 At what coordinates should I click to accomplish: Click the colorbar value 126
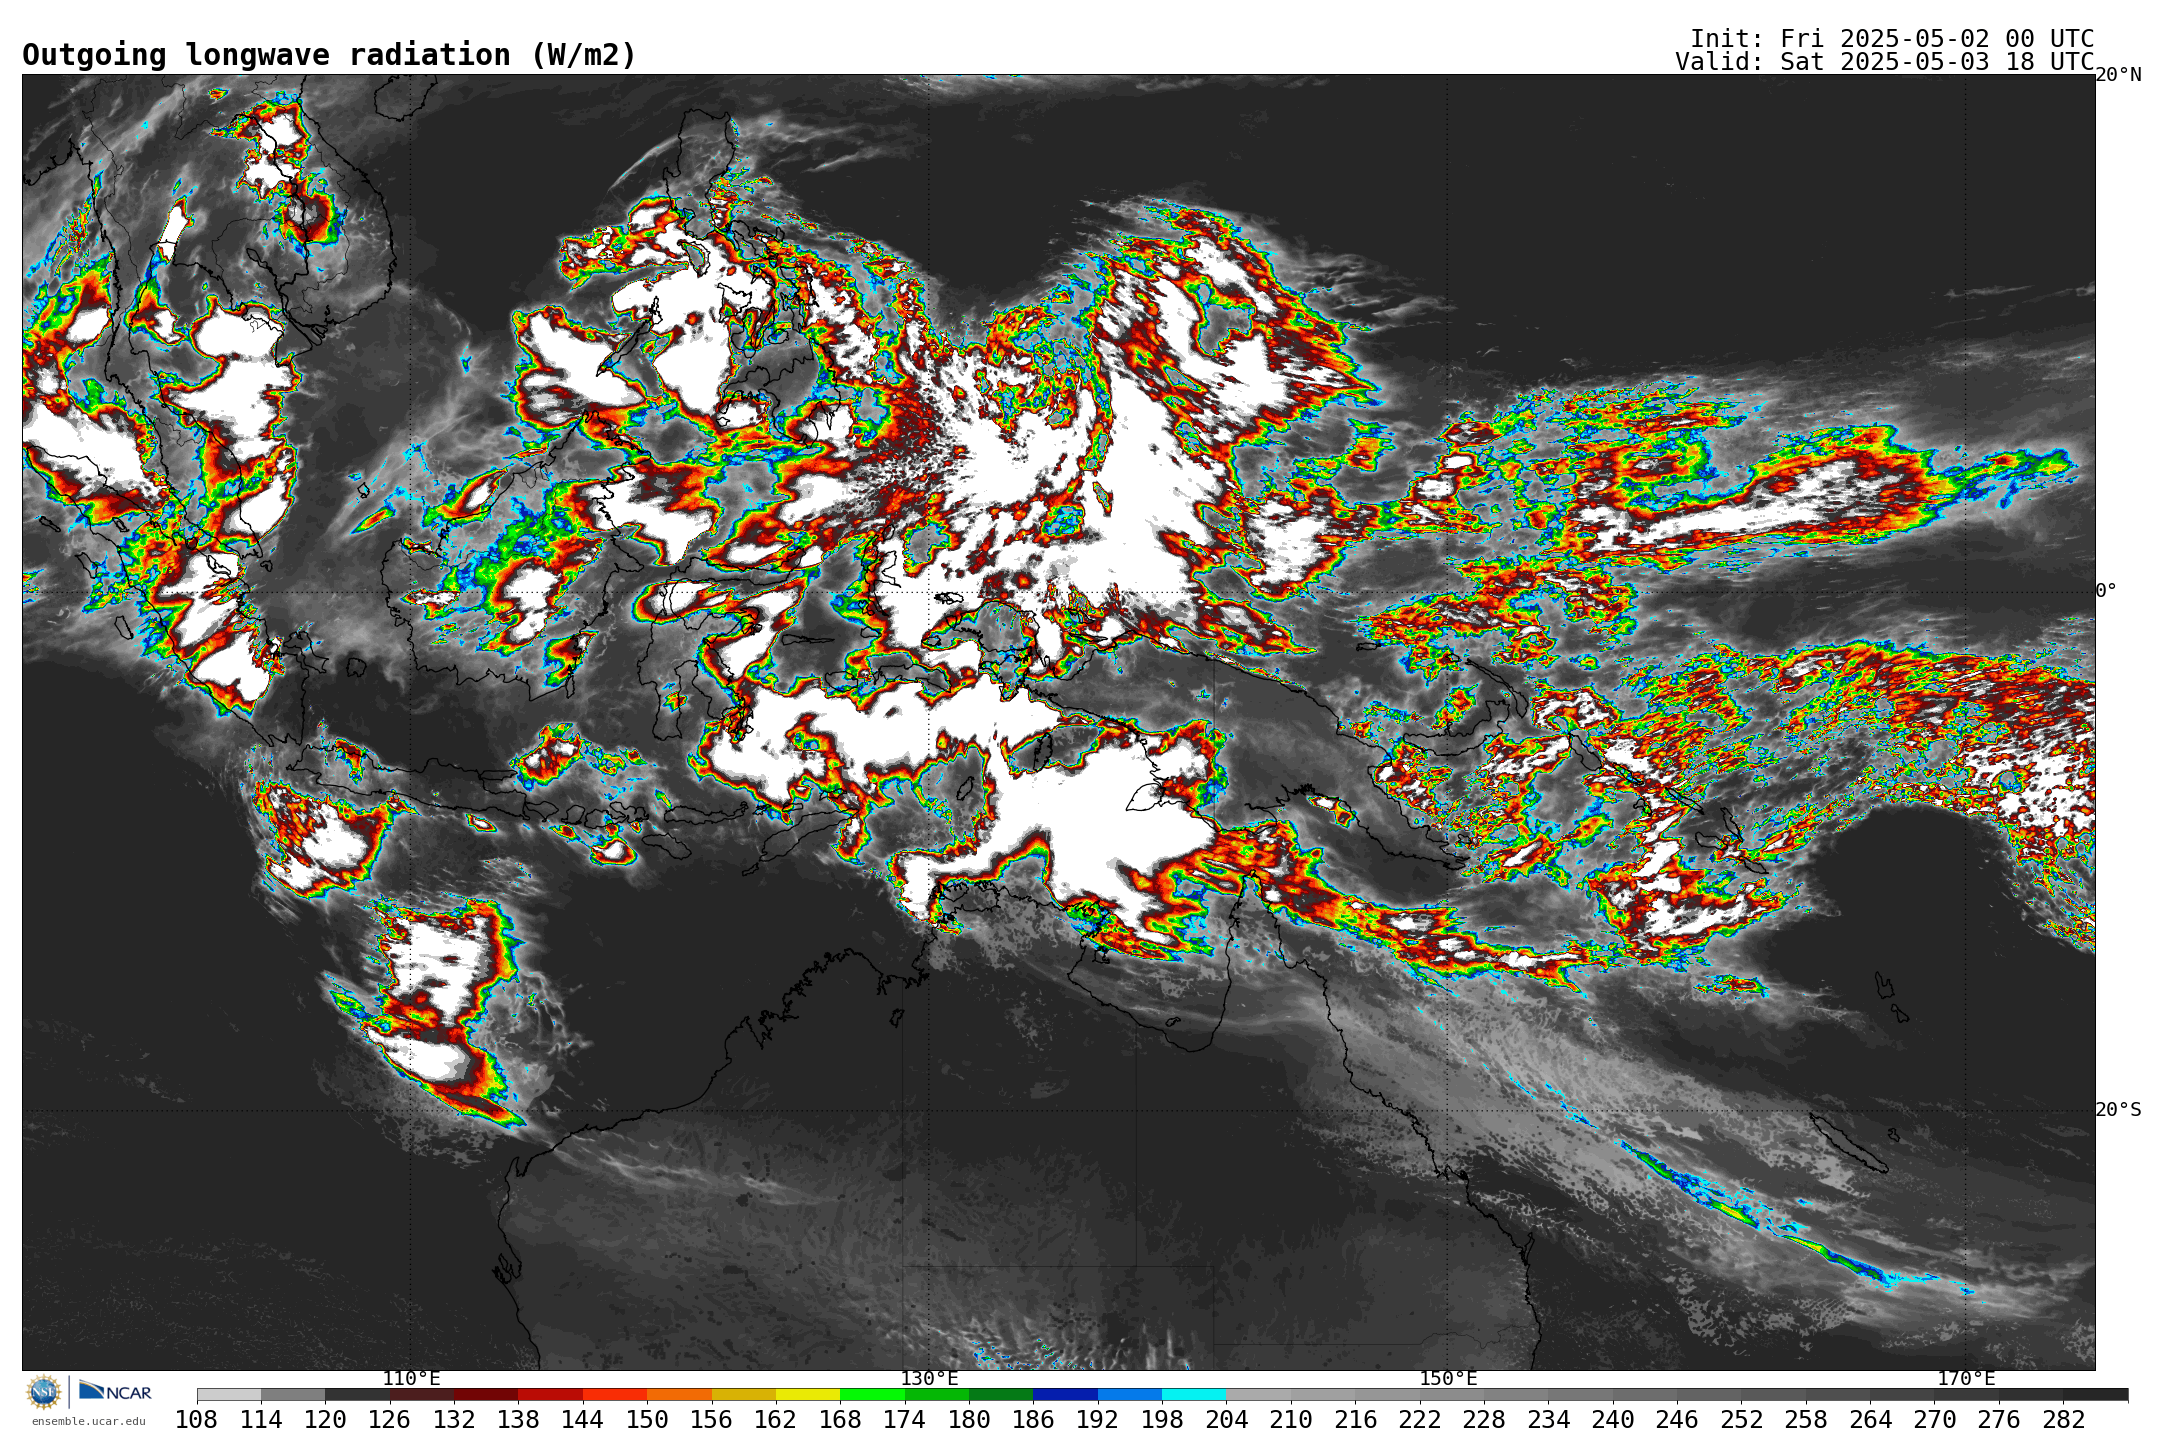(x=390, y=1420)
